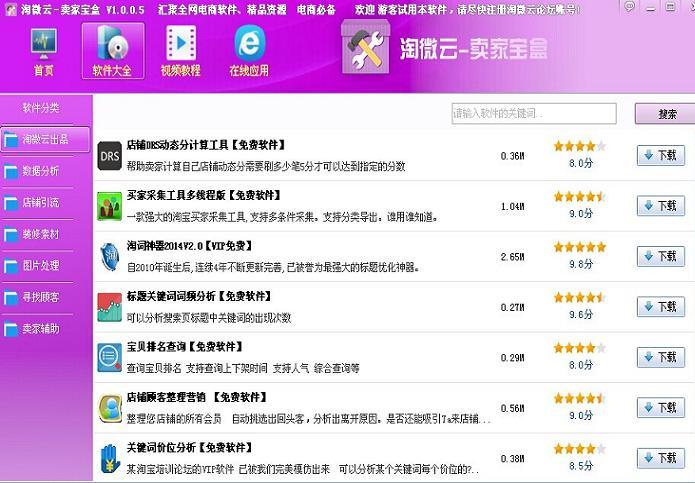Download 店铺DRS动态分计算工具
This screenshot has width=695, height=483.
point(660,155)
